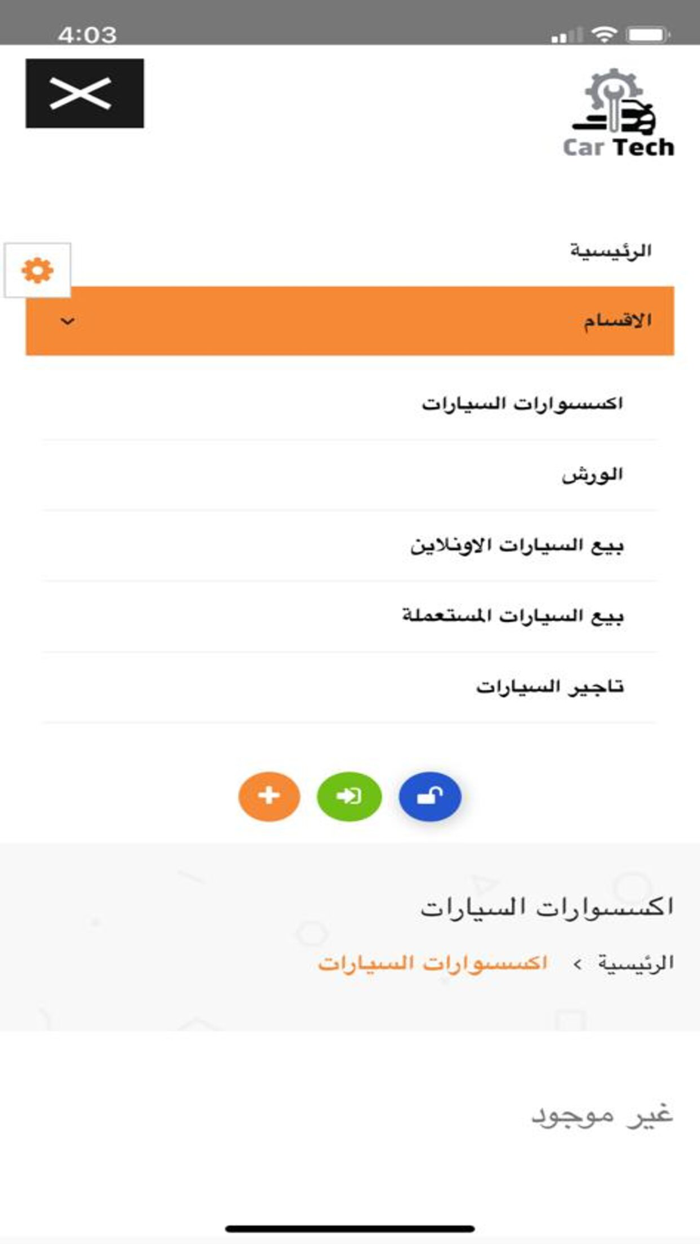Tap the Car Tech logo
Screen dimensions: 700x1244
(x=618, y=113)
